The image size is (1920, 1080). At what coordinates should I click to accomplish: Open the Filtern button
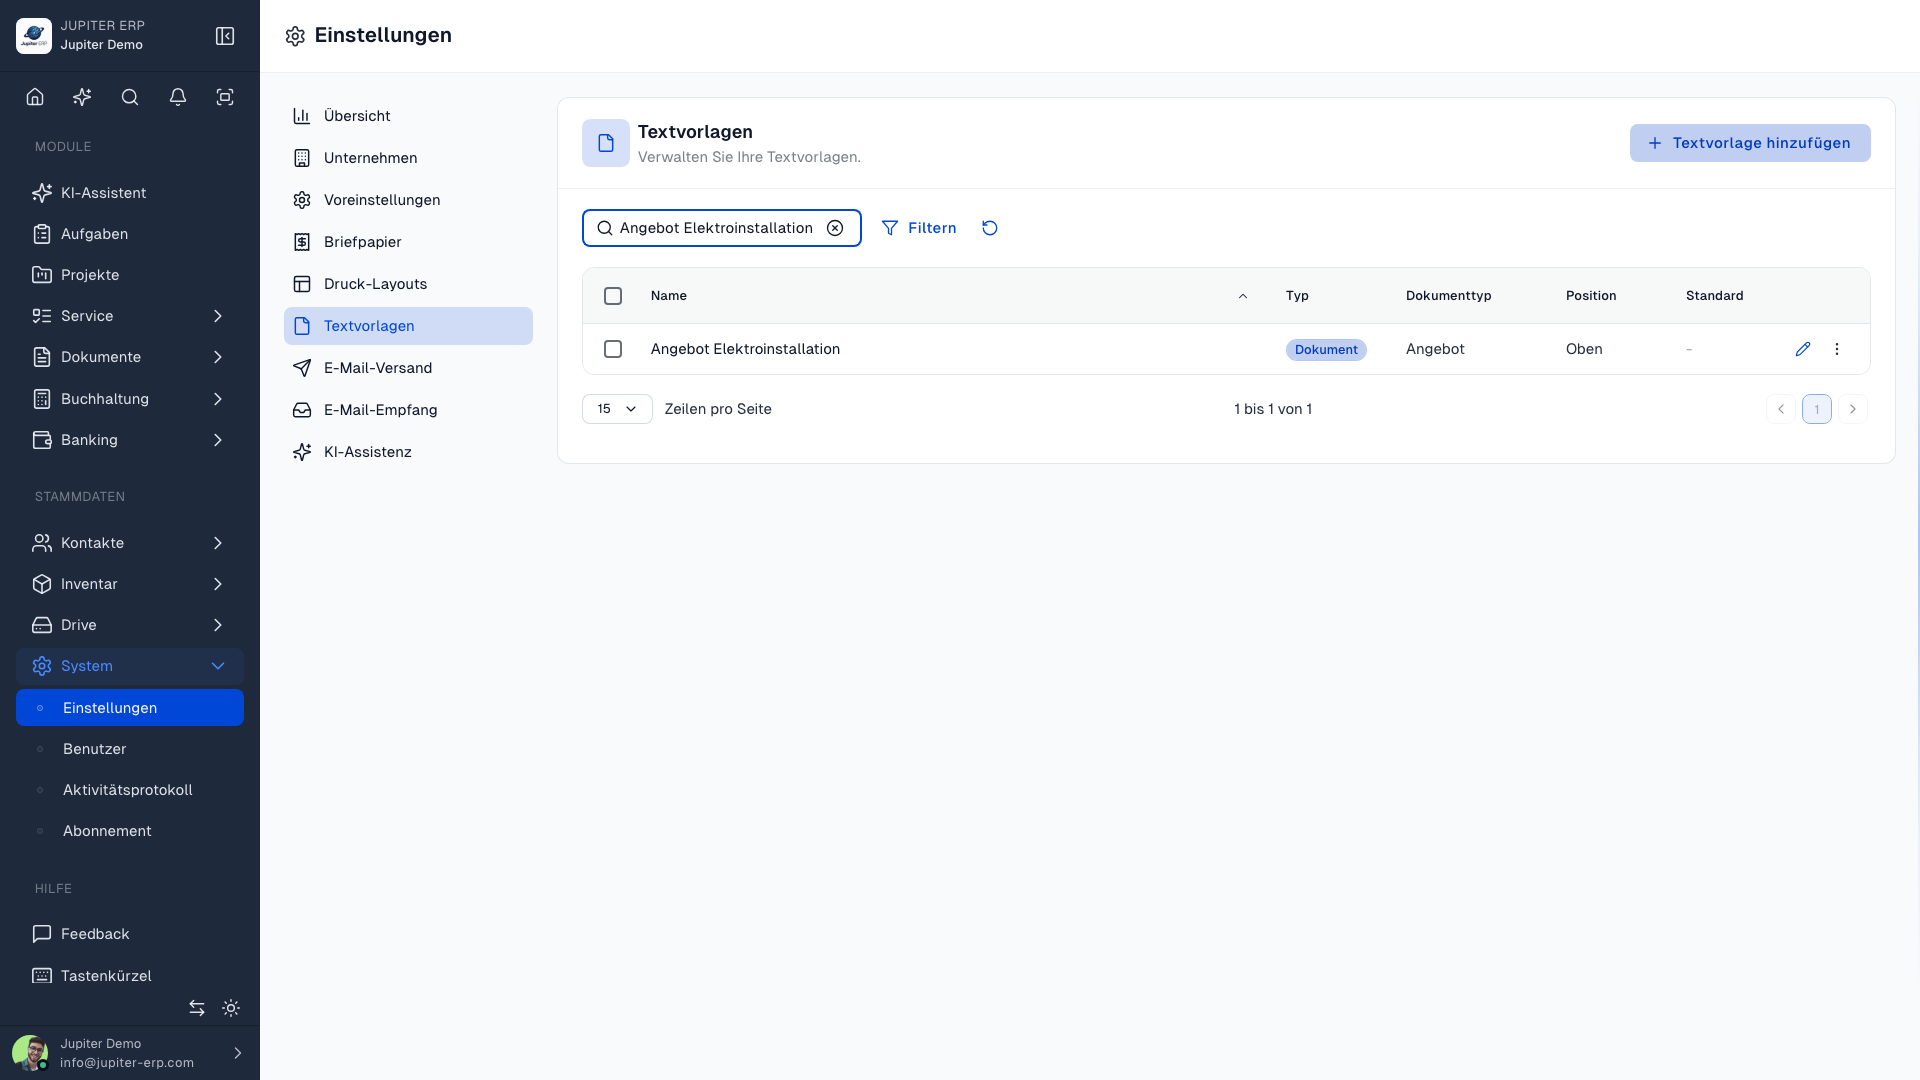click(919, 228)
